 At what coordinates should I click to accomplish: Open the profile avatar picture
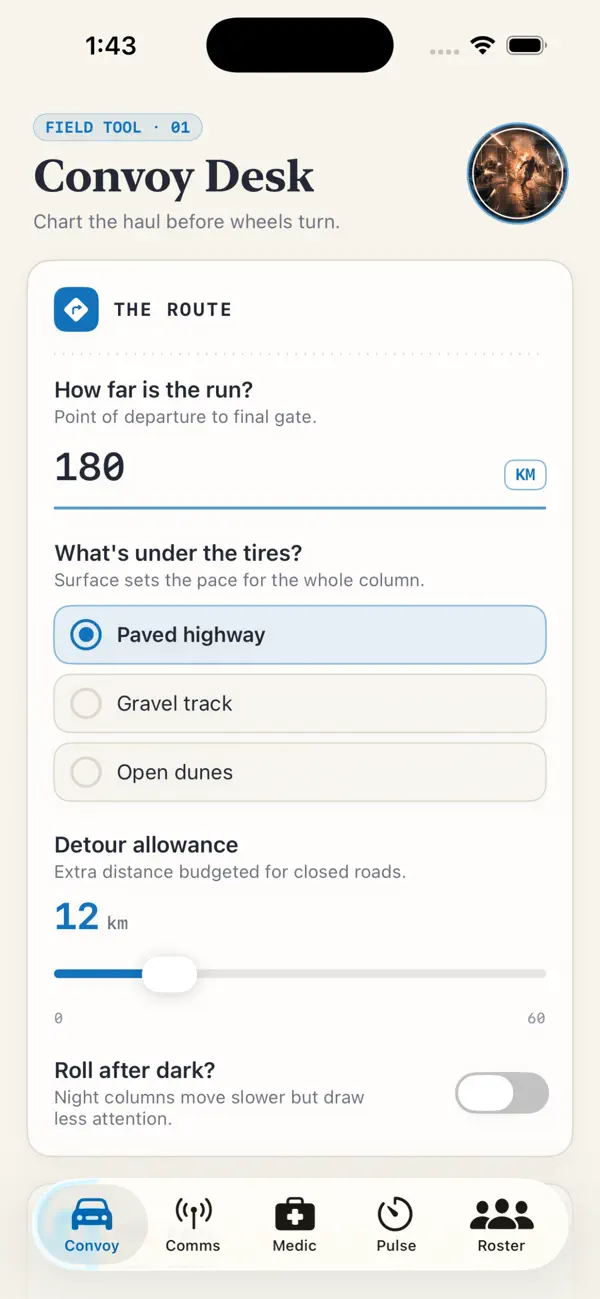pos(518,174)
